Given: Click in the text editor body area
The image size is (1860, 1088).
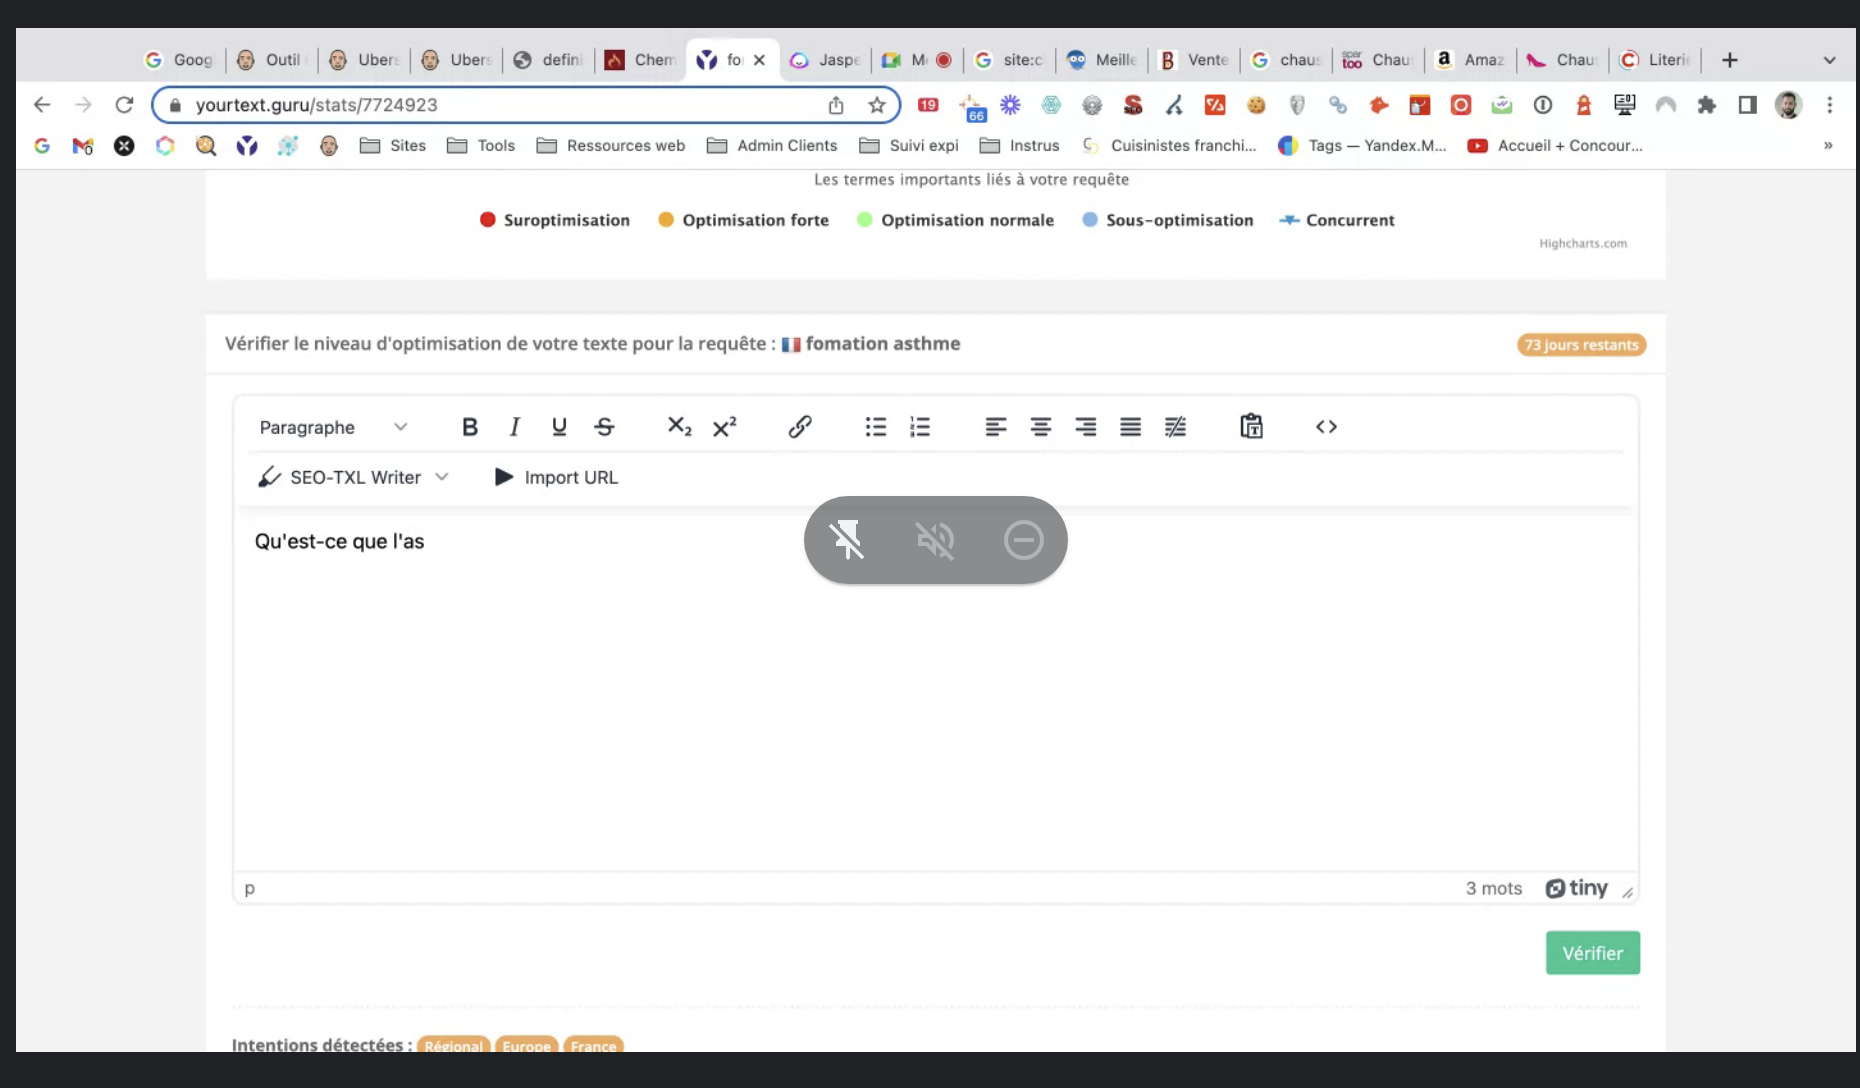Looking at the screenshot, I should pos(935,690).
